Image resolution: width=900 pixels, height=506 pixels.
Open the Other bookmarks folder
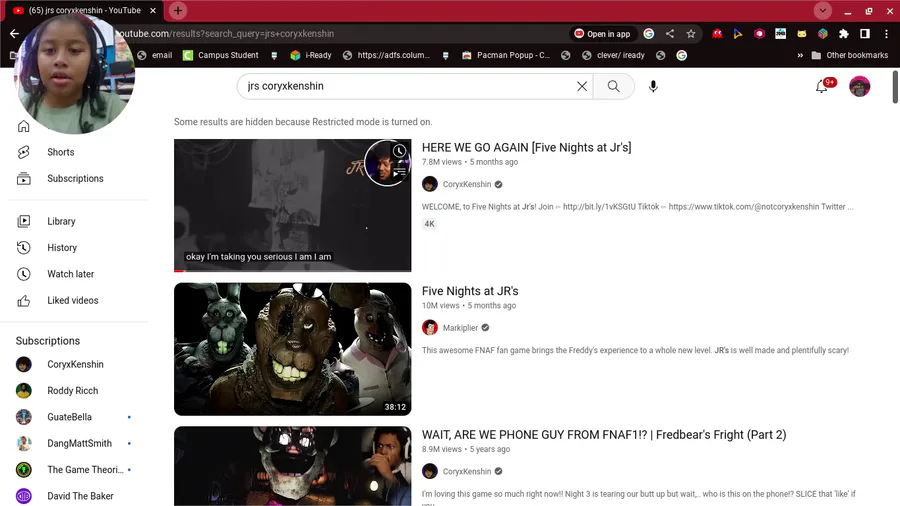(x=849, y=56)
